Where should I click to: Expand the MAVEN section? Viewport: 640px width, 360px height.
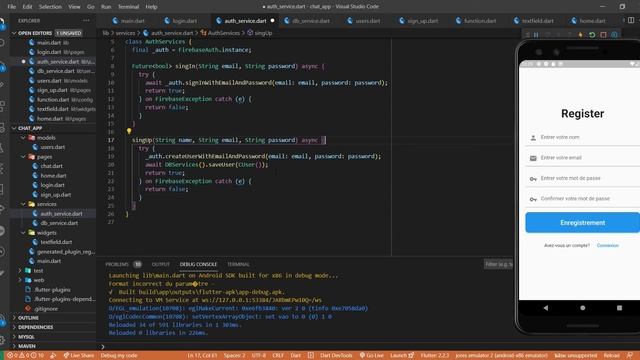tap(15, 346)
